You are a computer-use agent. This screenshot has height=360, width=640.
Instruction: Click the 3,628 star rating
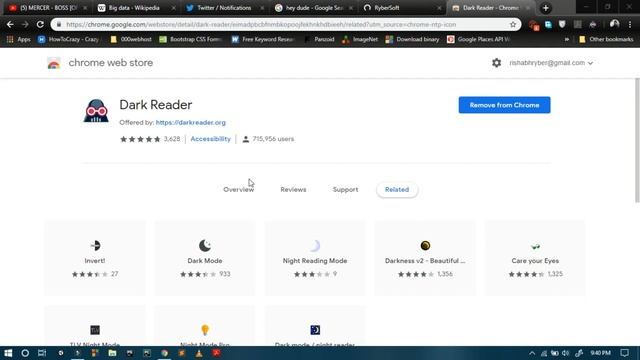[150, 139]
